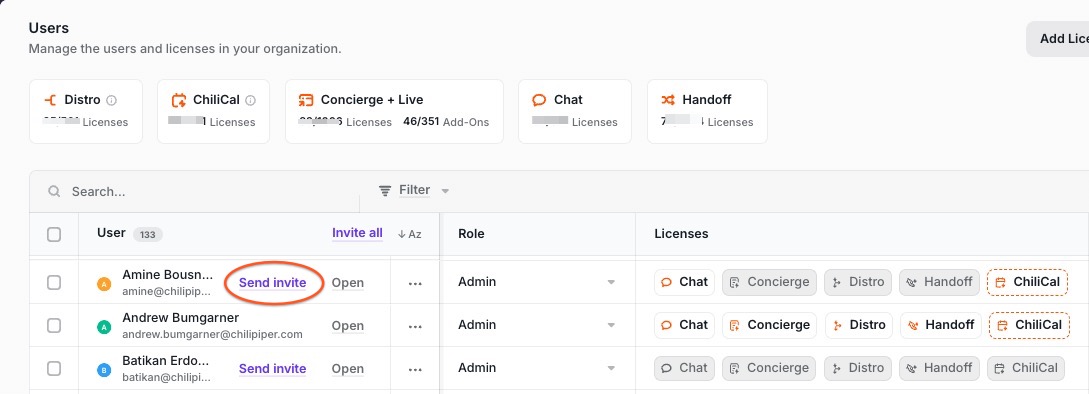
Task: Click the Distro info icon
Action: 112,100
